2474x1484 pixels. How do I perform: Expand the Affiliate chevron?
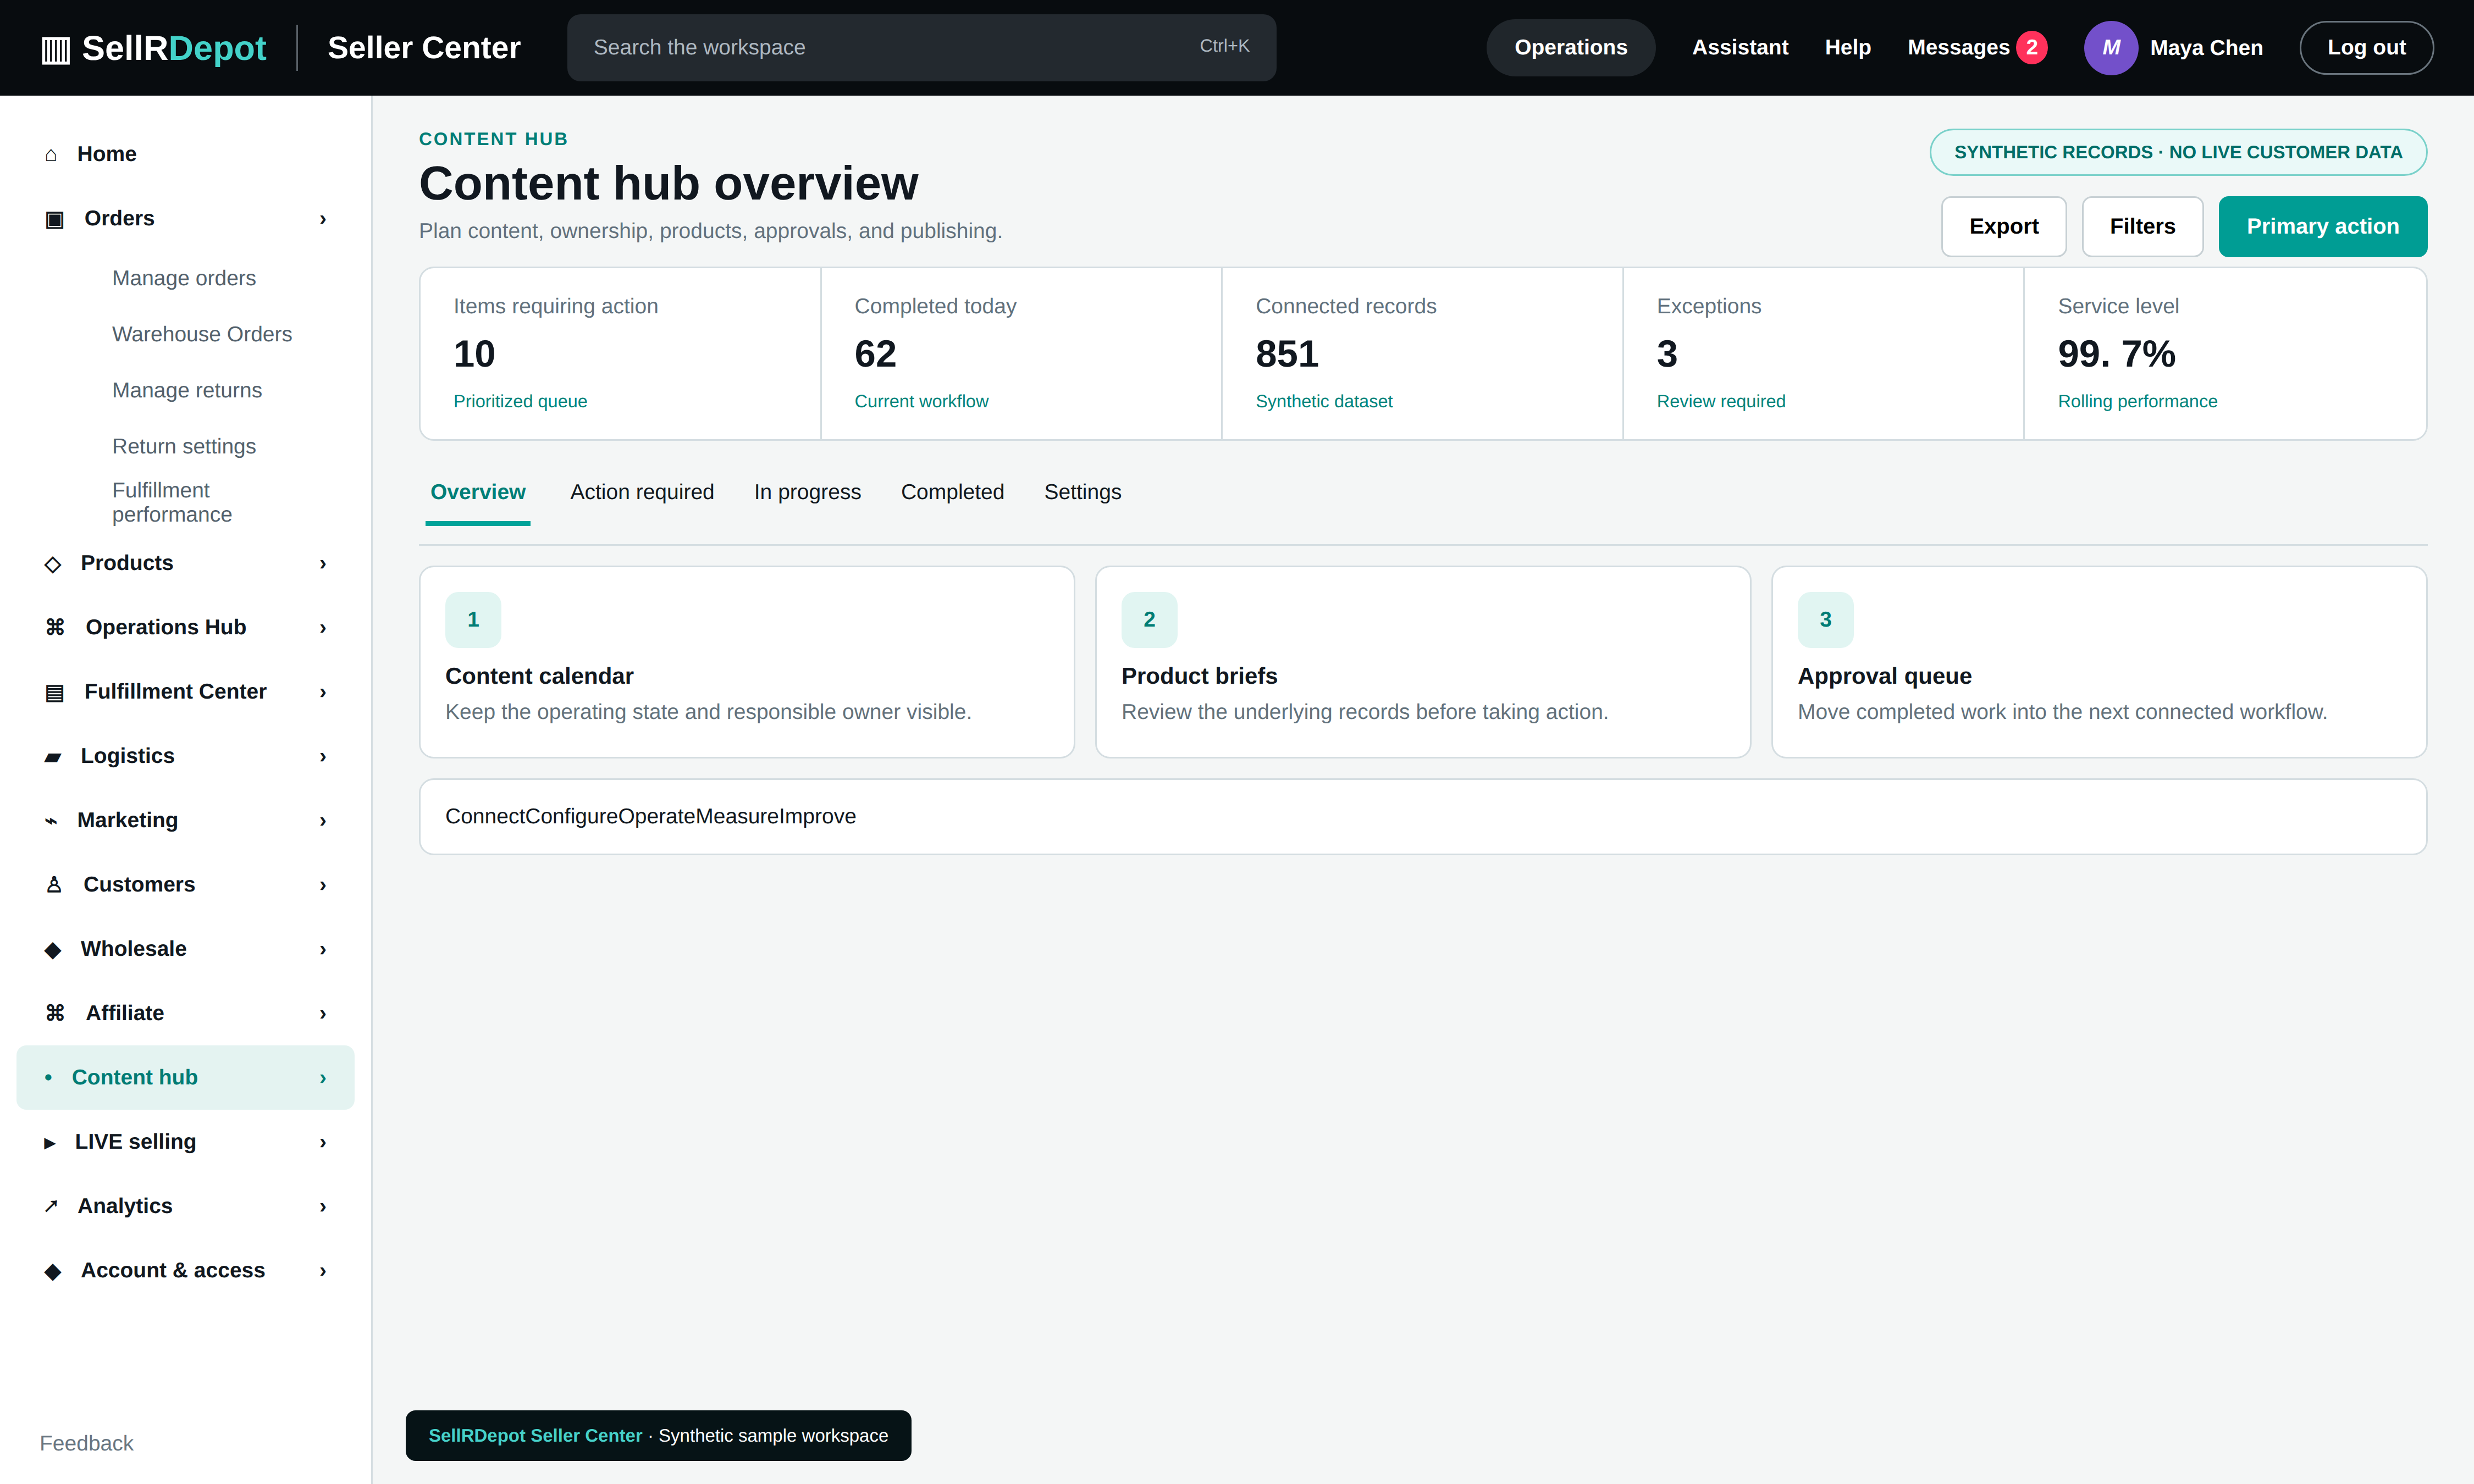click(x=323, y=1014)
